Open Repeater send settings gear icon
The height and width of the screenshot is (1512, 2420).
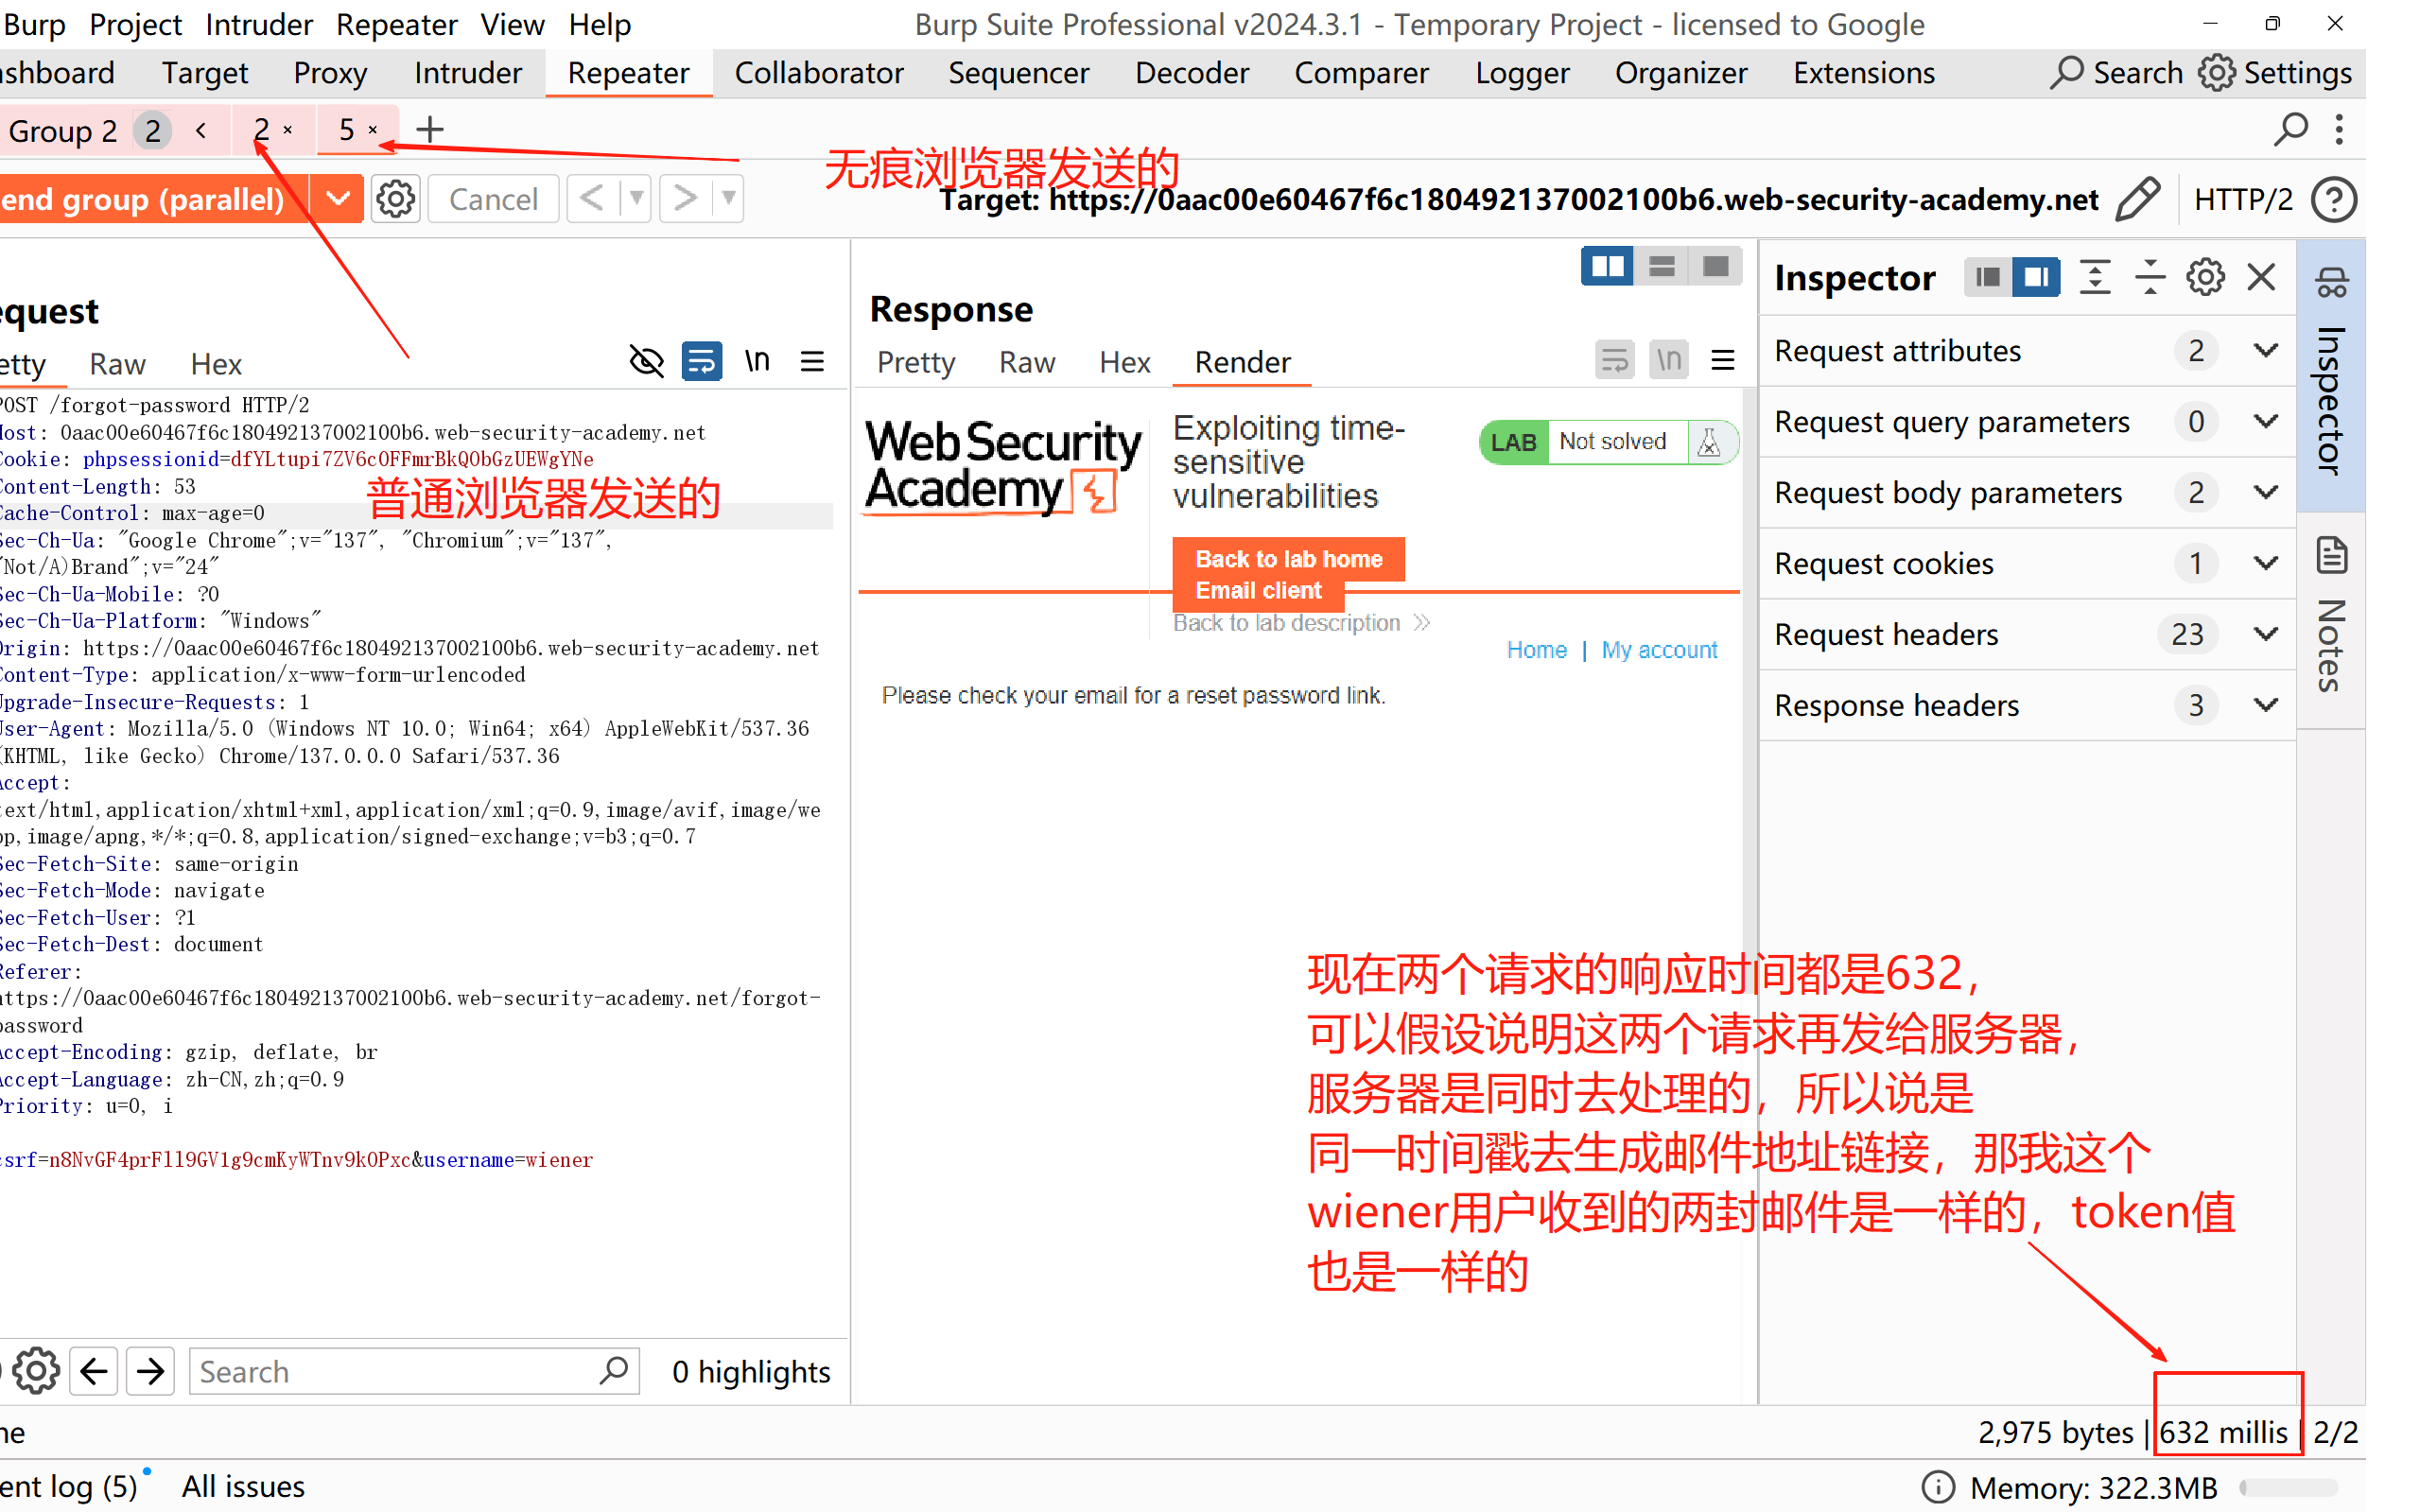(395, 199)
